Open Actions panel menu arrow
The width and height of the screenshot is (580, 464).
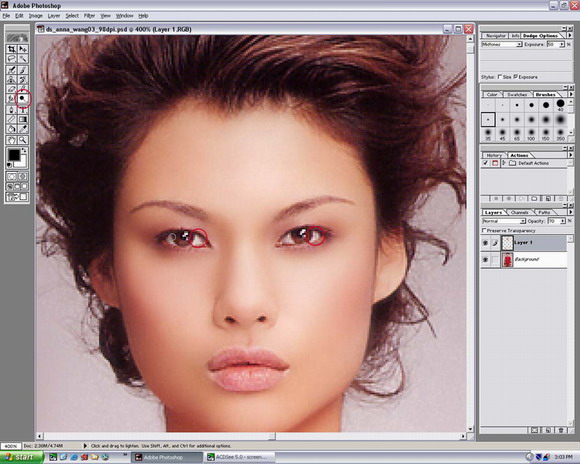pos(571,155)
